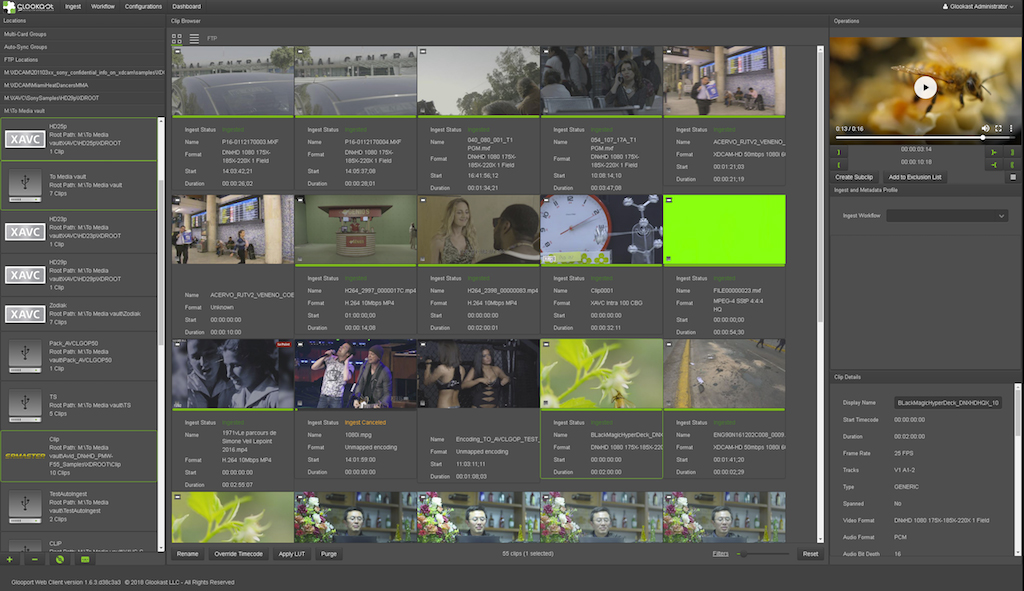
Task: Toggle selection marker on Clip0001 clock thumbnail
Action: point(545,200)
